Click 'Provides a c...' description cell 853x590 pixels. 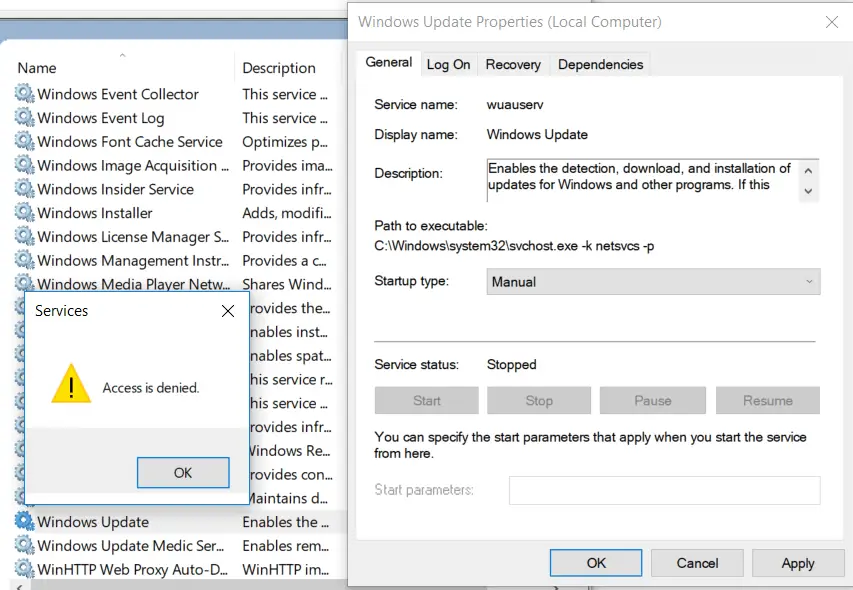click(x=285, y=260)
